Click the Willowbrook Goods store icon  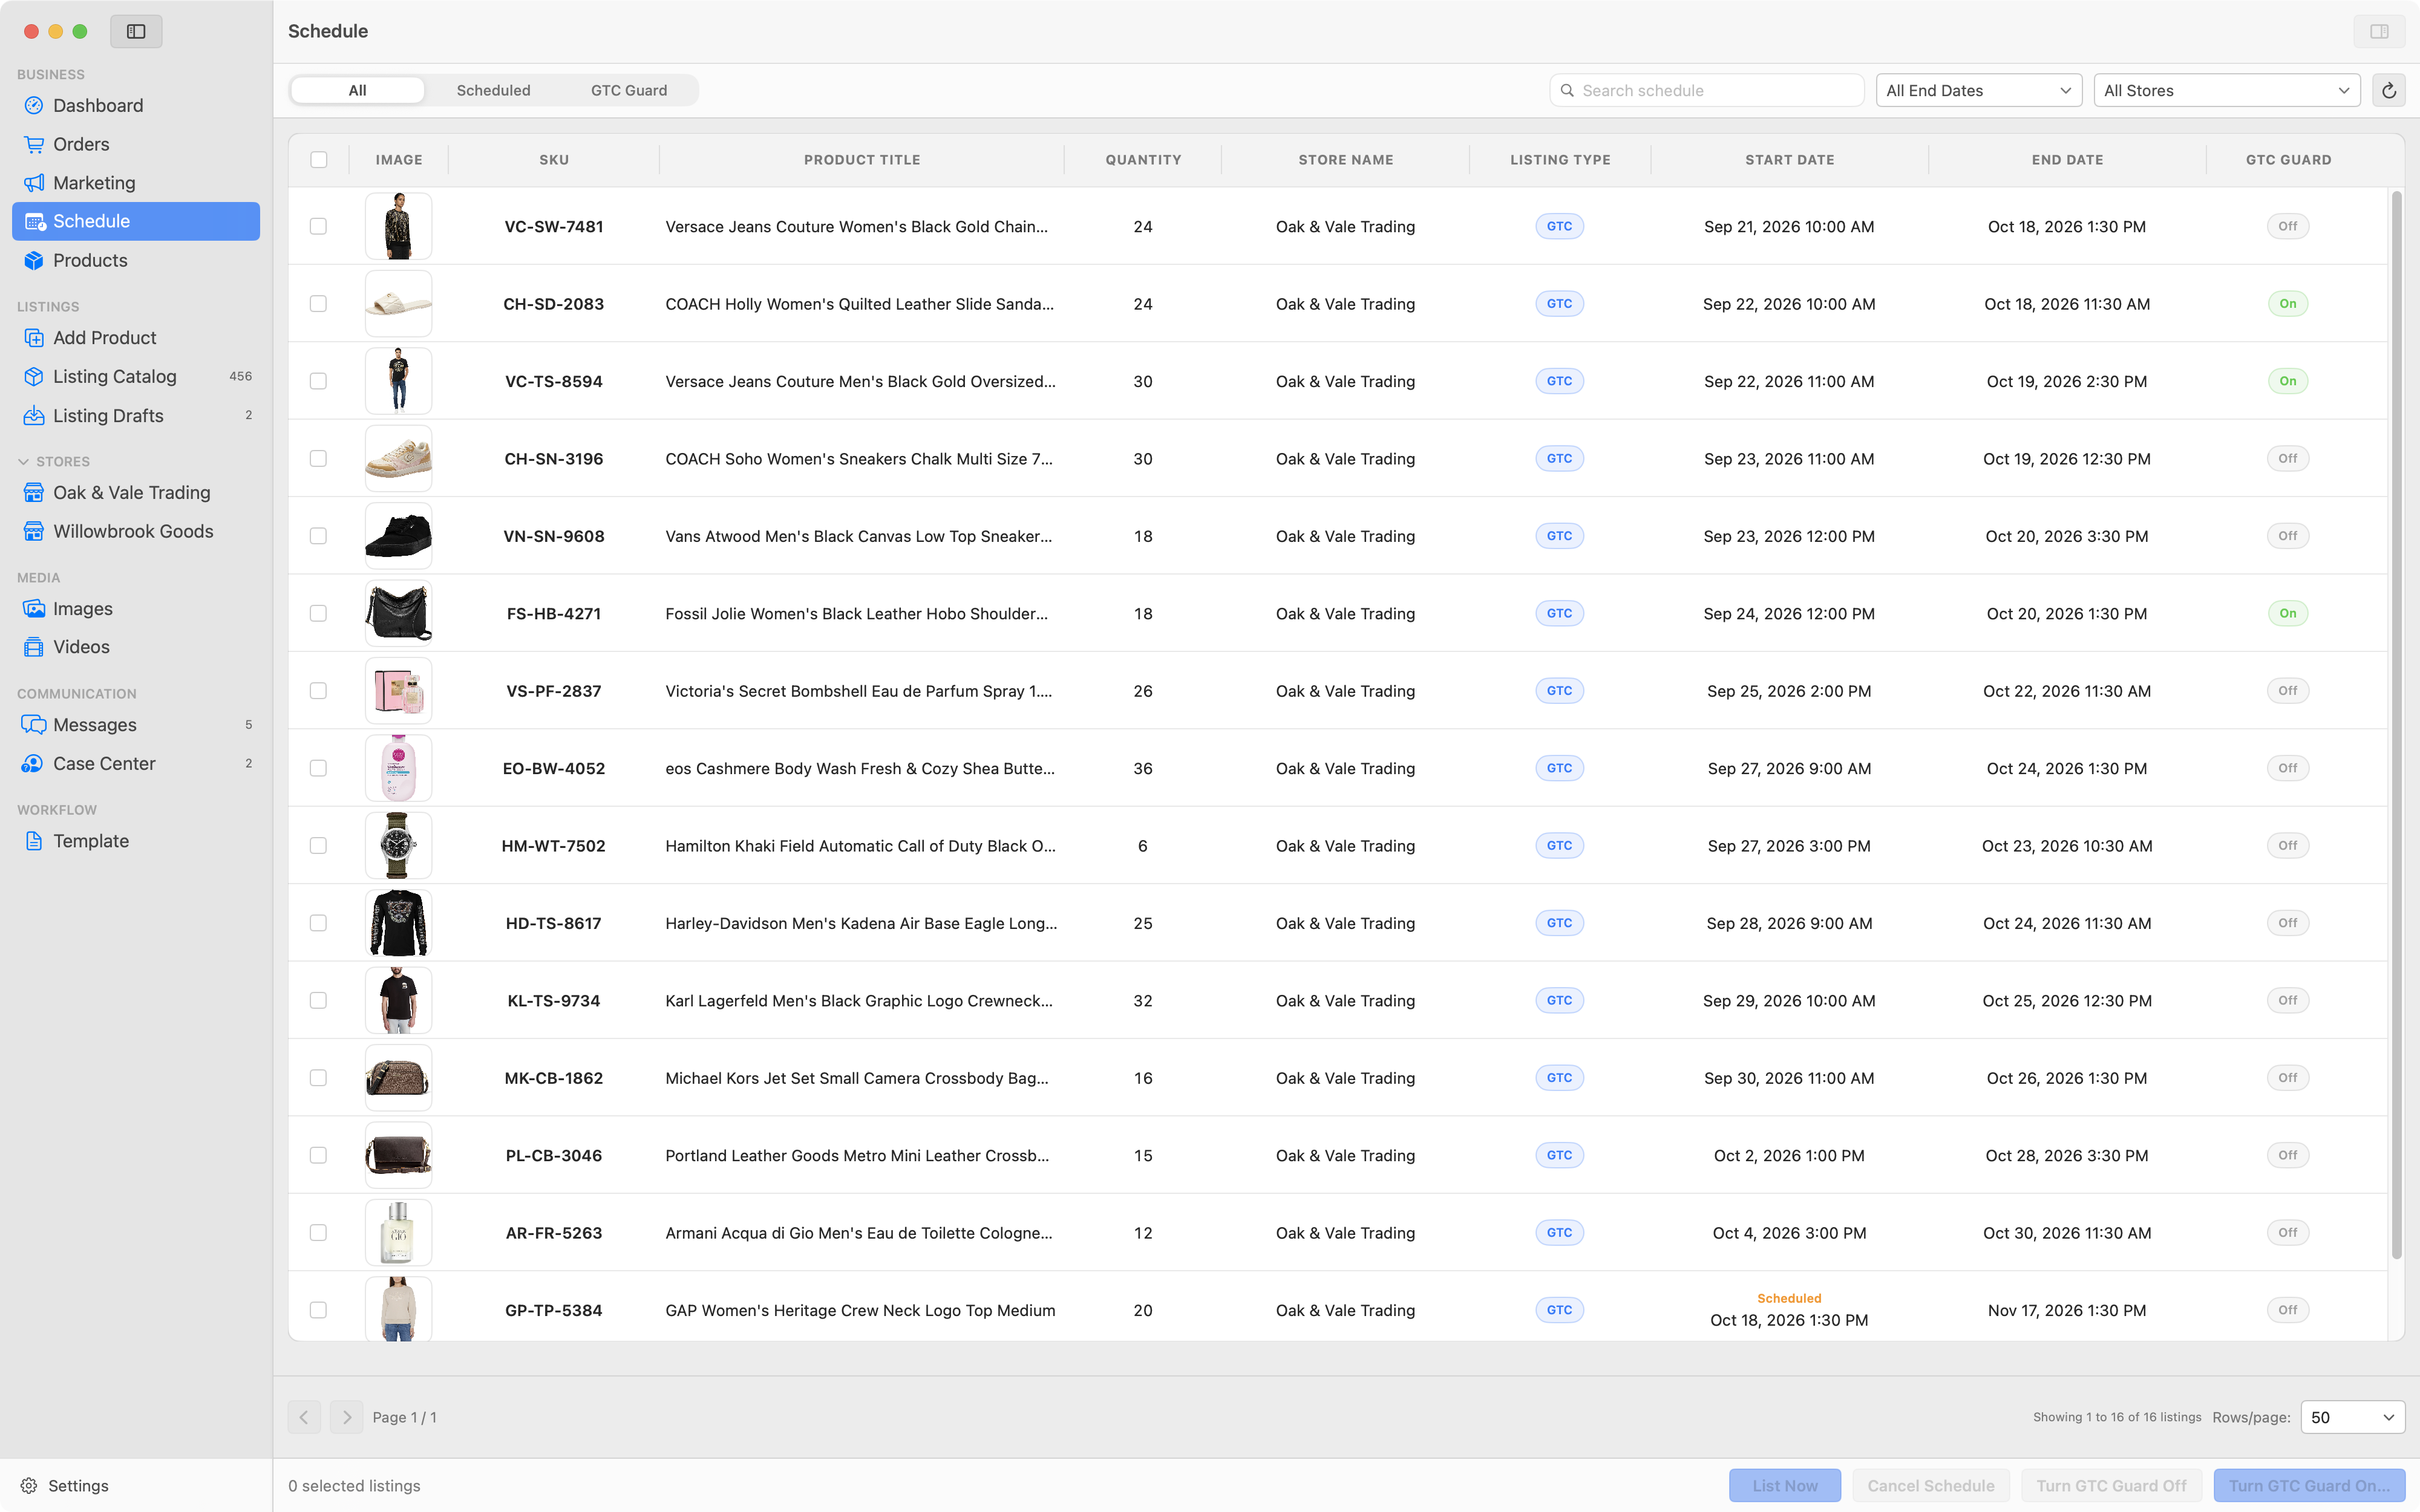click(x=34, y=531)
